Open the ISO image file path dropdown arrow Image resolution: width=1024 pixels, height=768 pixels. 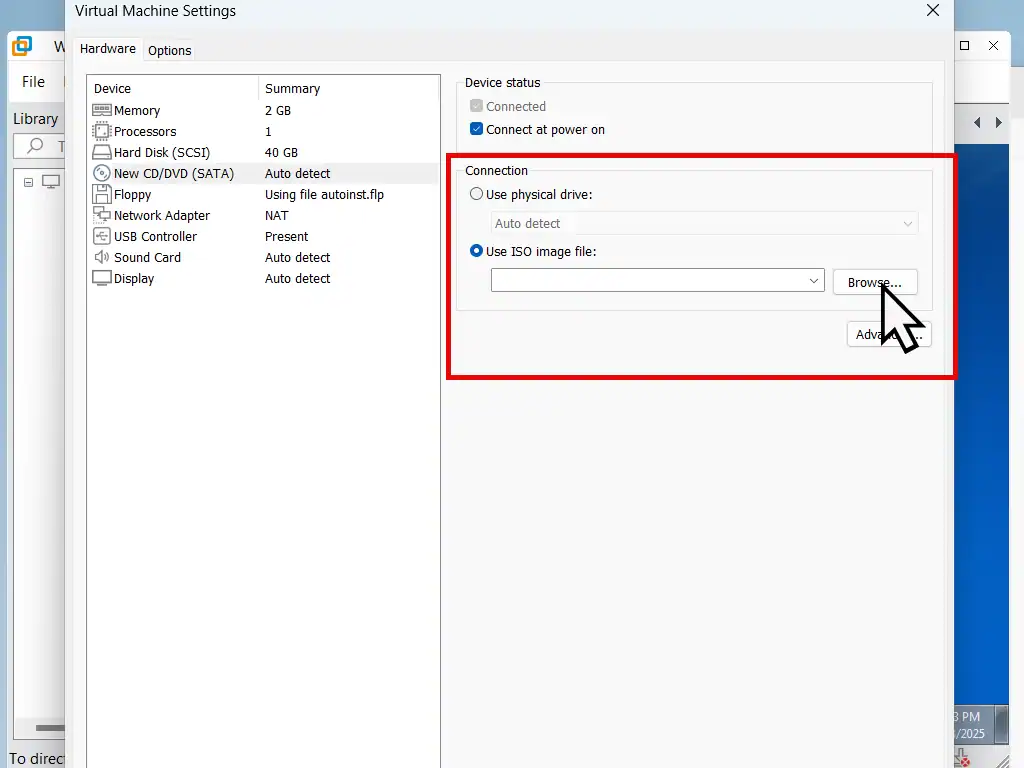814,281
